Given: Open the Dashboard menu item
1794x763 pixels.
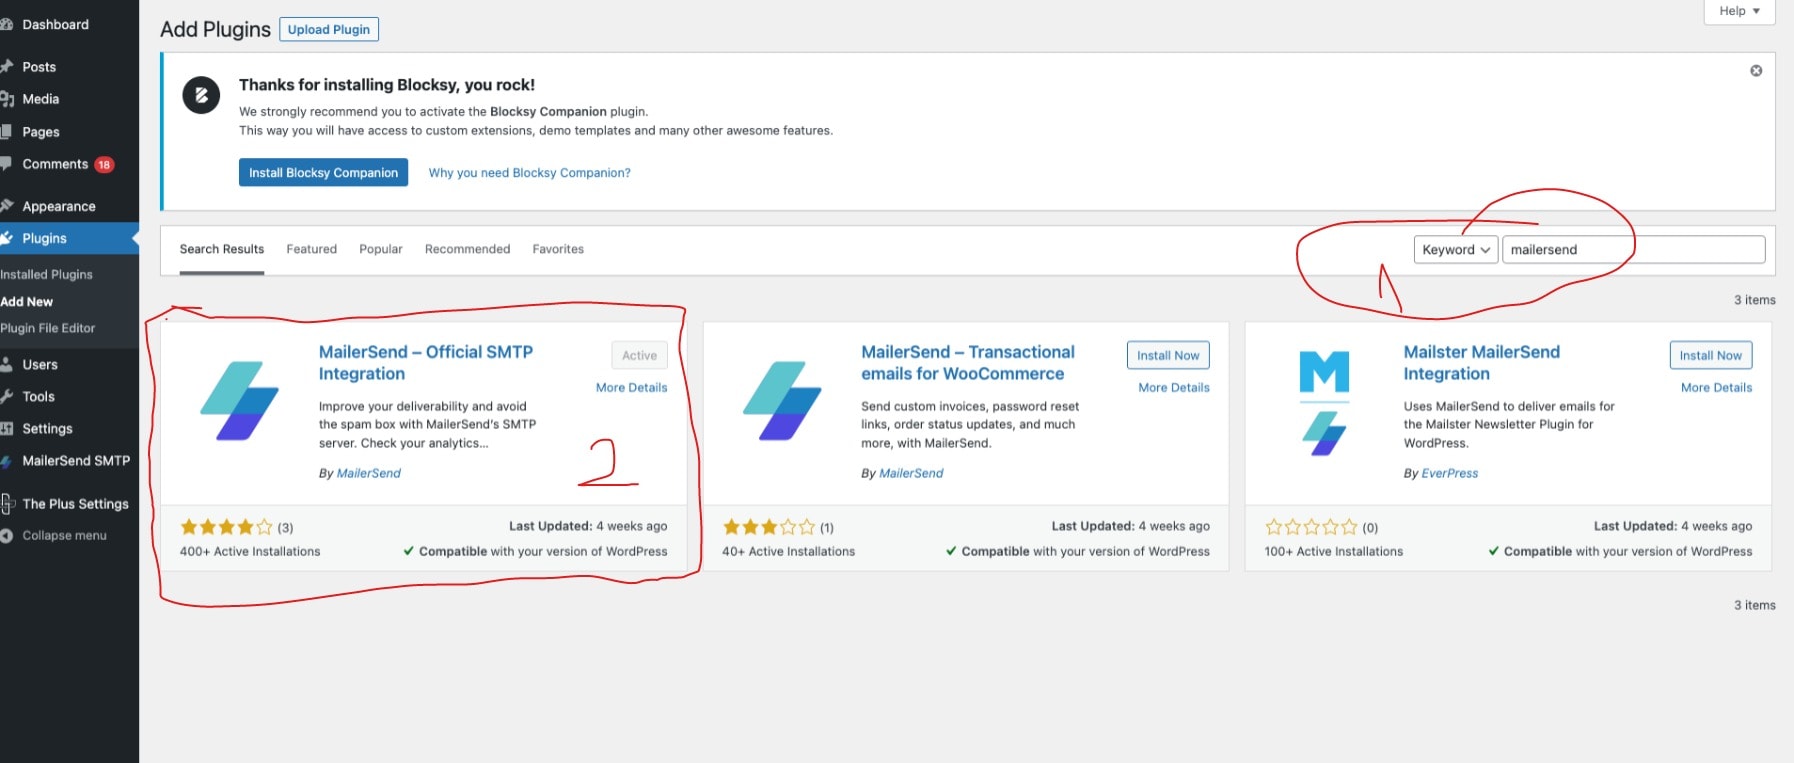Looking at the screenshot, I should [55, 24].
